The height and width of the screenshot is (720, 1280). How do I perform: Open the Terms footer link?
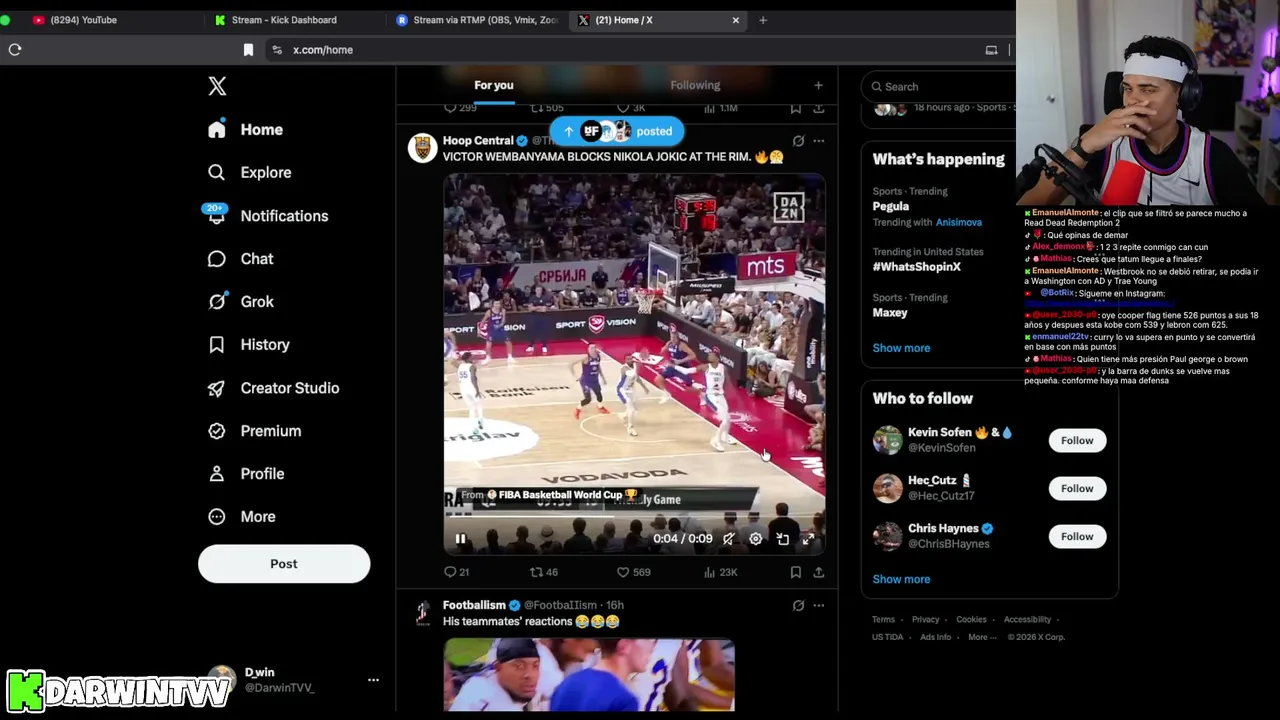click(883, 620)
